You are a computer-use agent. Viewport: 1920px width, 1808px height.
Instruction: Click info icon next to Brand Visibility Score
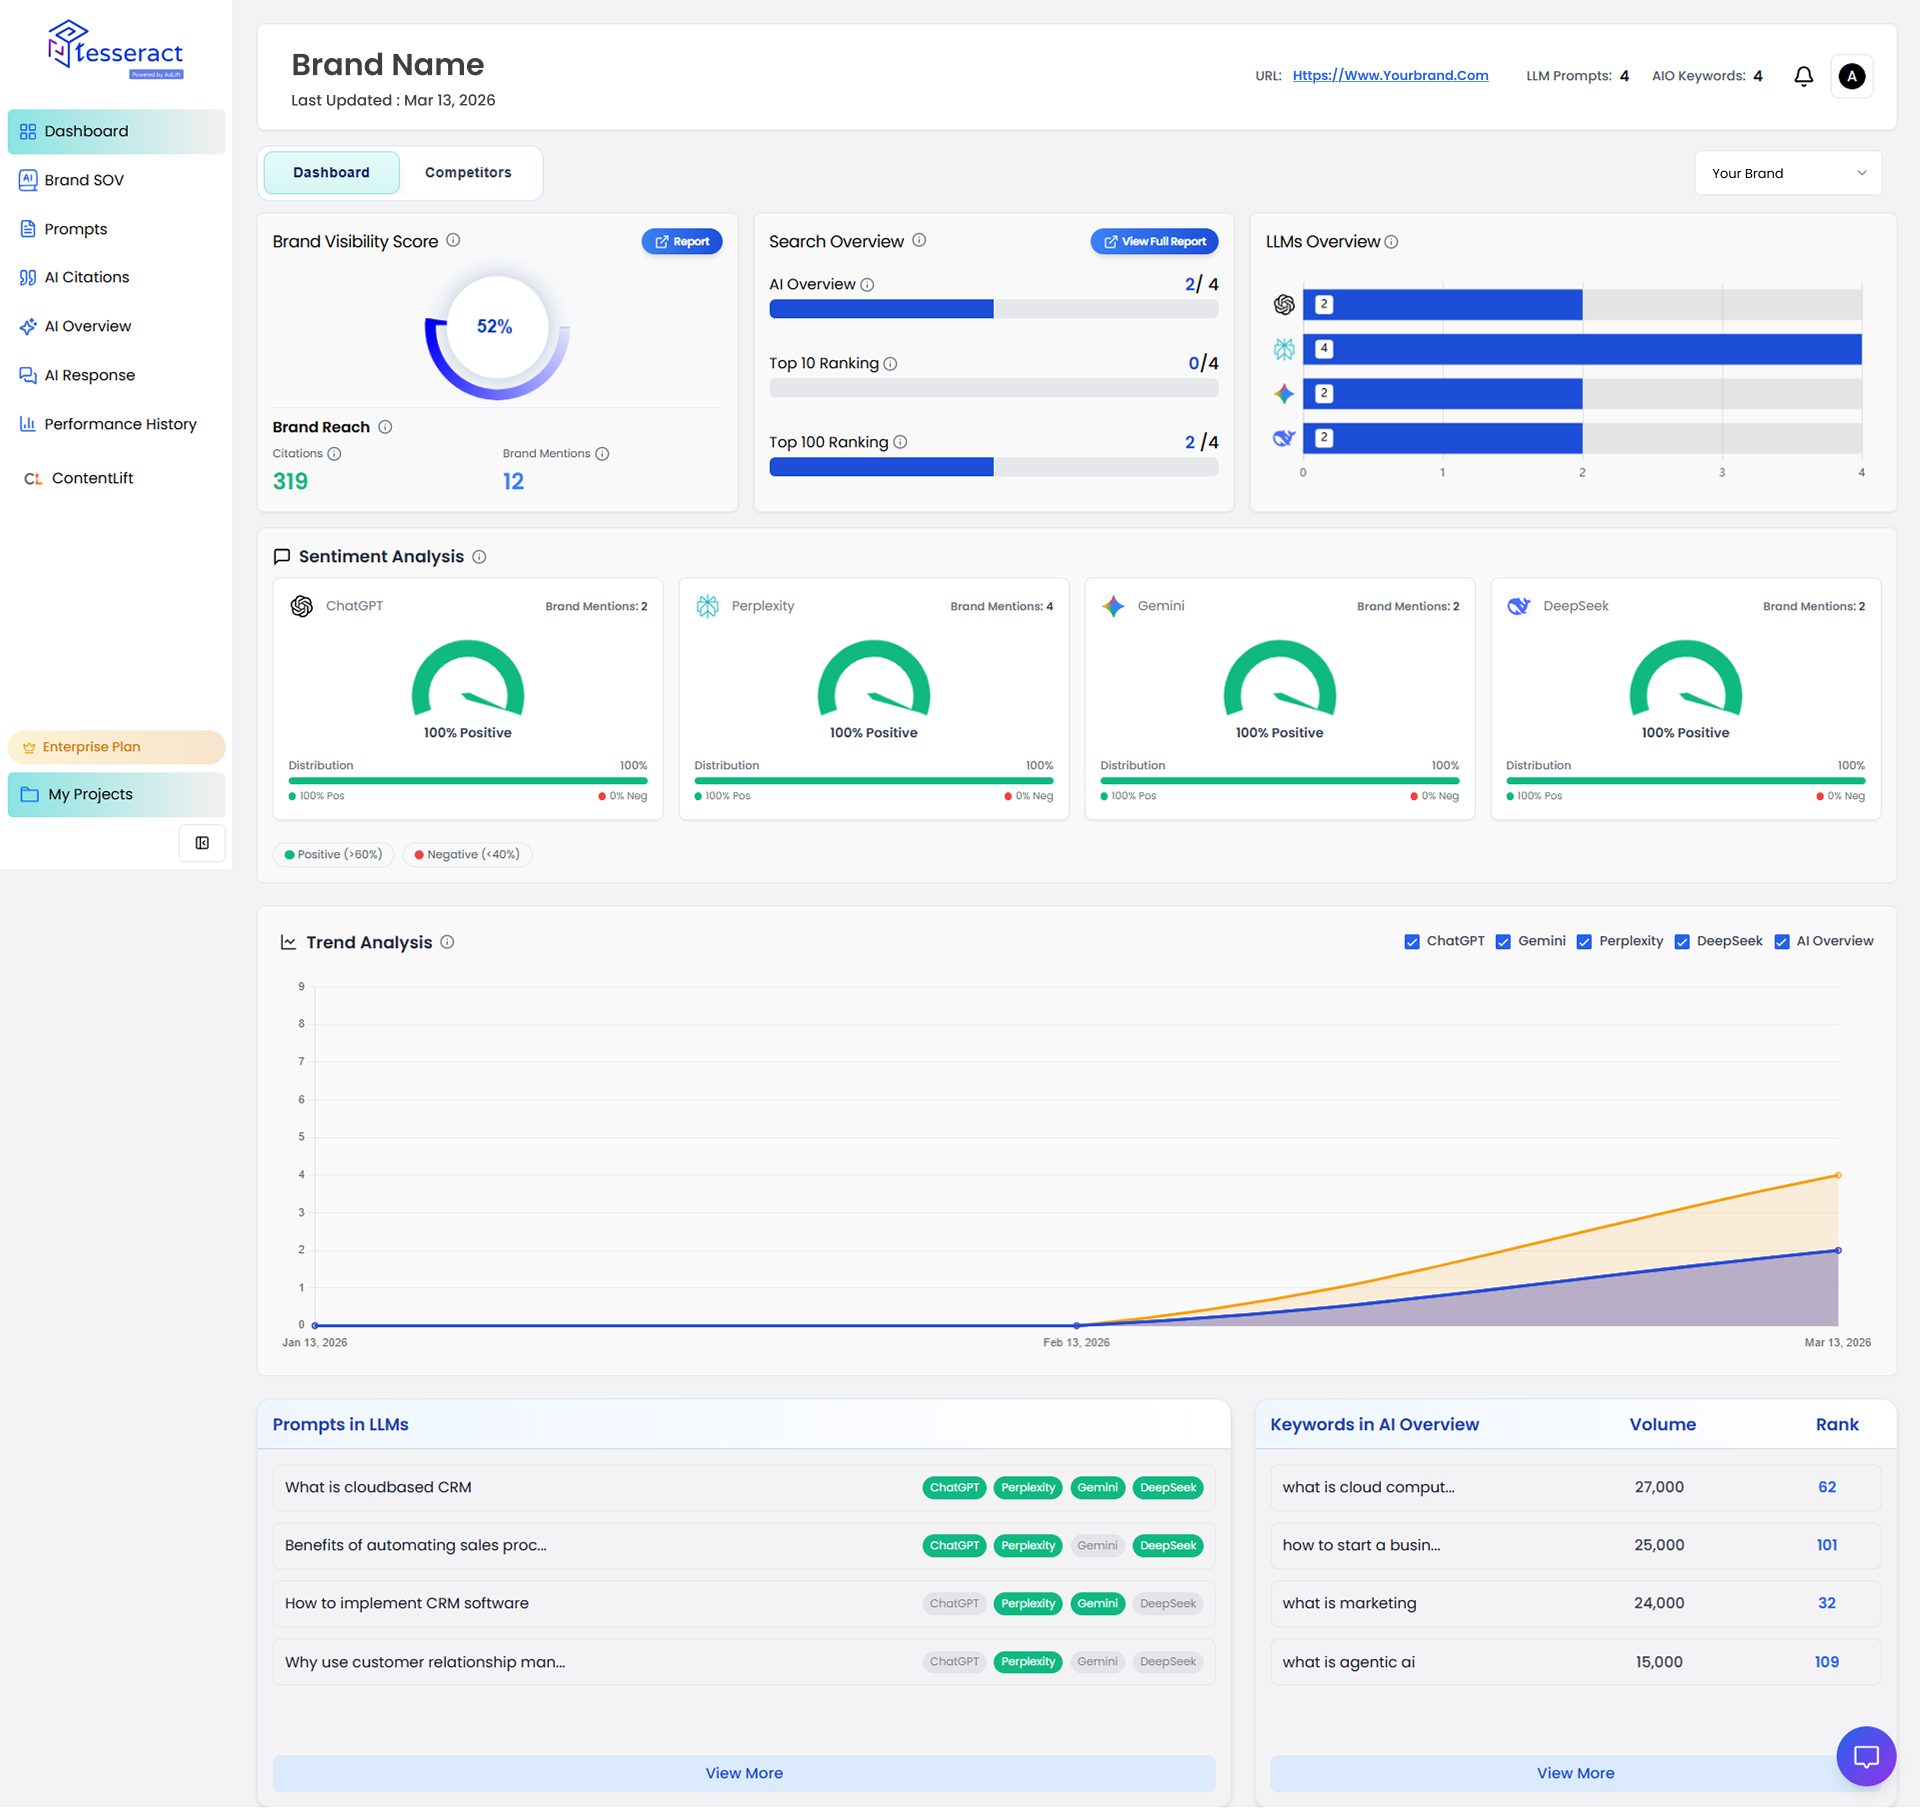(453, 240)
